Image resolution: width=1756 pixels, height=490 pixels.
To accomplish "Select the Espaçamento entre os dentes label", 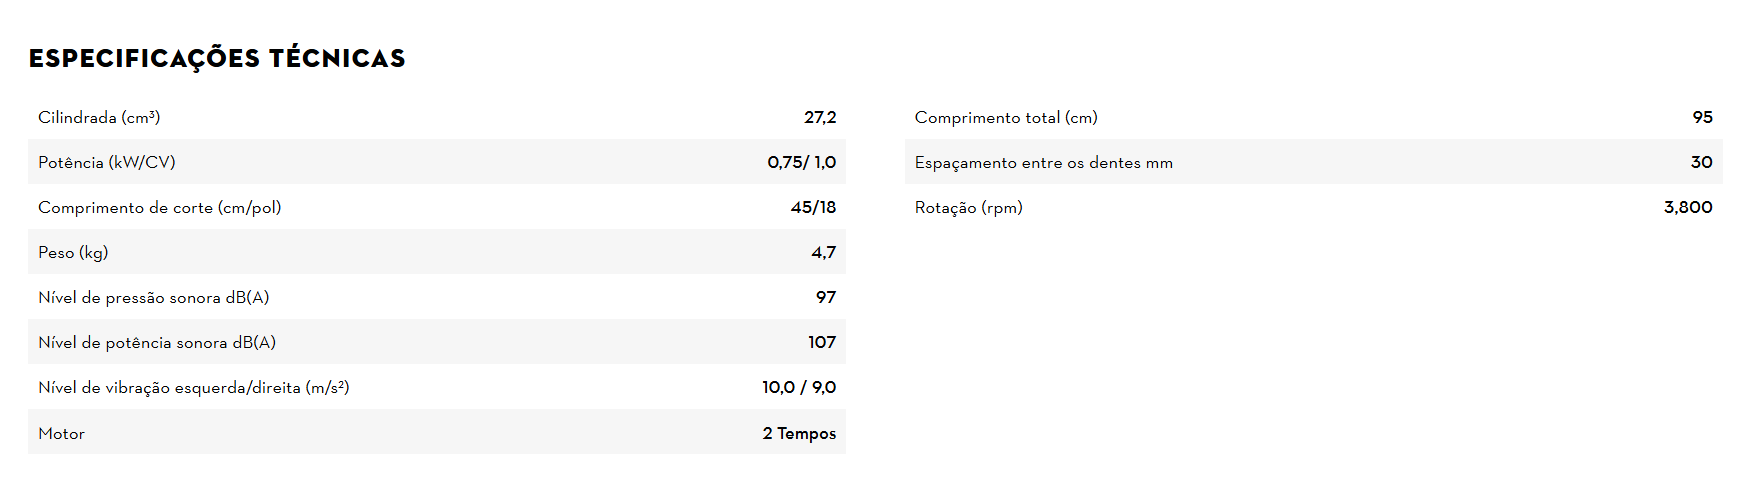I will [1043, 162].
